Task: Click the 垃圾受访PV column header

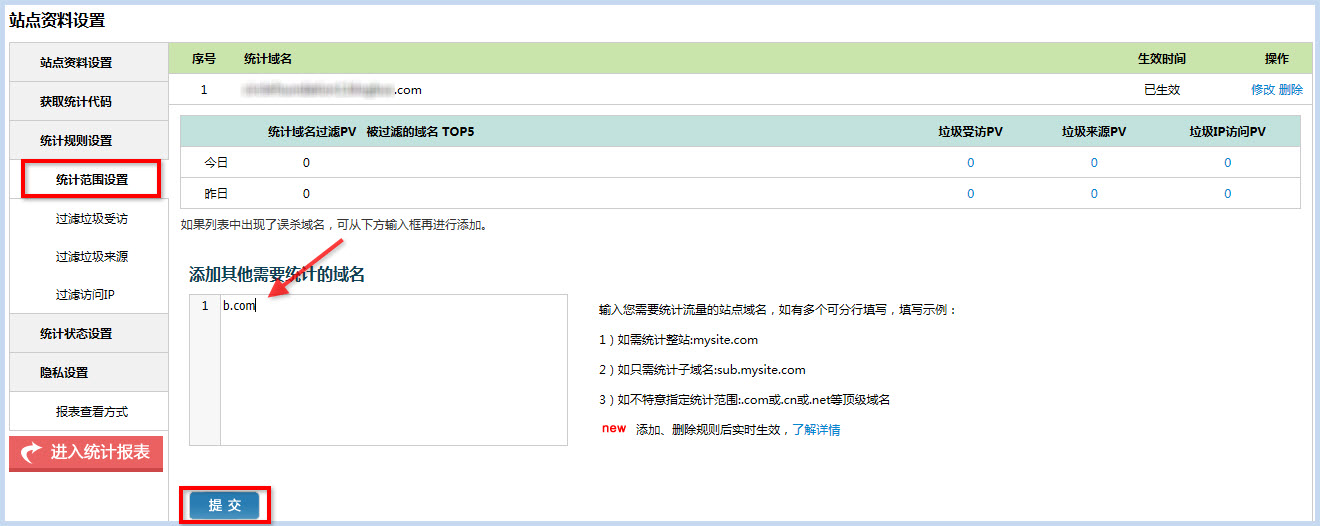Action: coord(970,131)
